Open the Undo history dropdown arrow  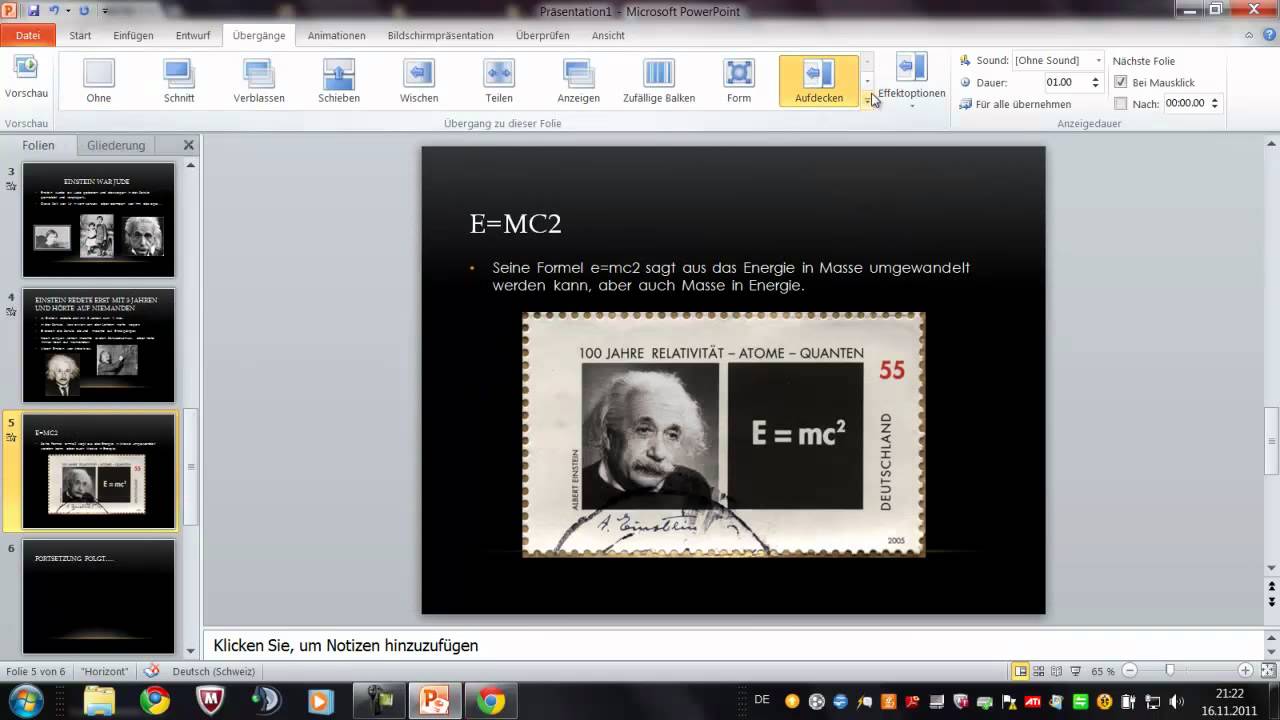point(67,11)
